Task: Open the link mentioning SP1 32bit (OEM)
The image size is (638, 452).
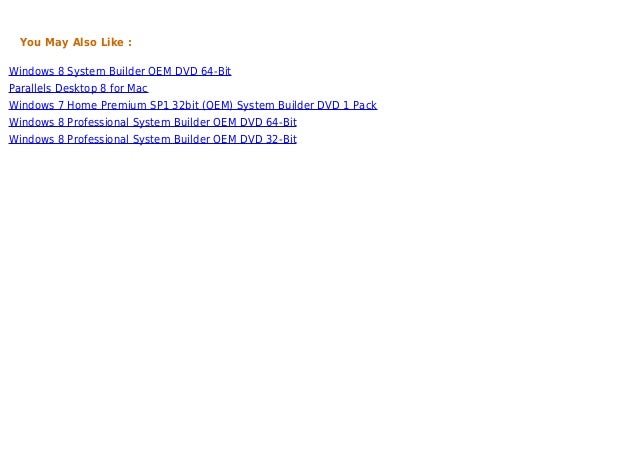Action: 193,105
